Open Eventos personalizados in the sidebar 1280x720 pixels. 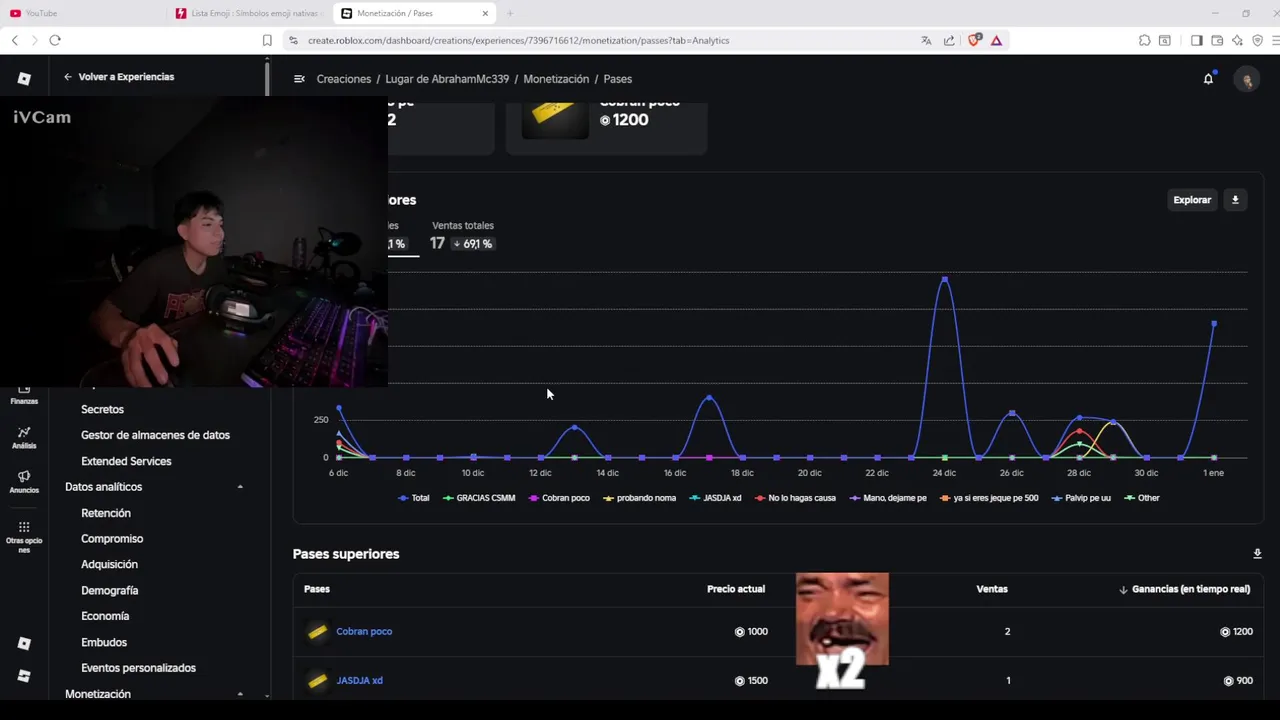pos(138,668)
